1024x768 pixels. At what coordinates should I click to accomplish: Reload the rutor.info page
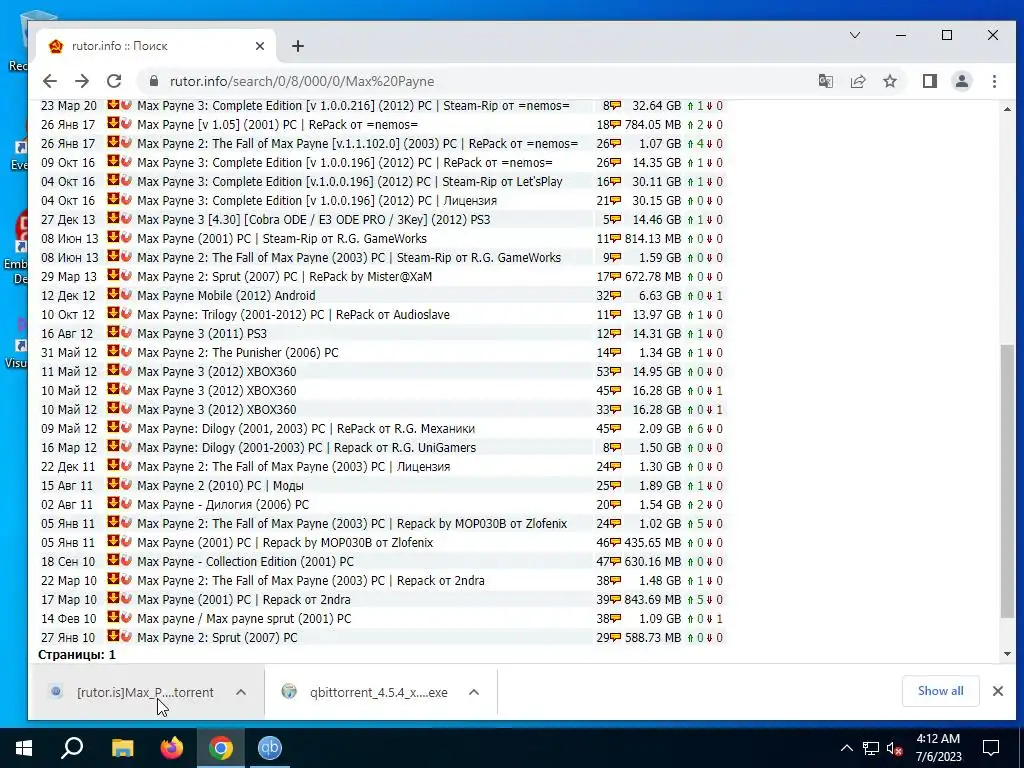coord(114,81)
